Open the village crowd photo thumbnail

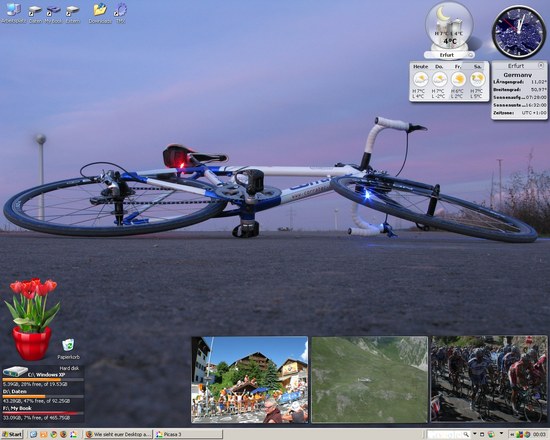click(250, 380)
